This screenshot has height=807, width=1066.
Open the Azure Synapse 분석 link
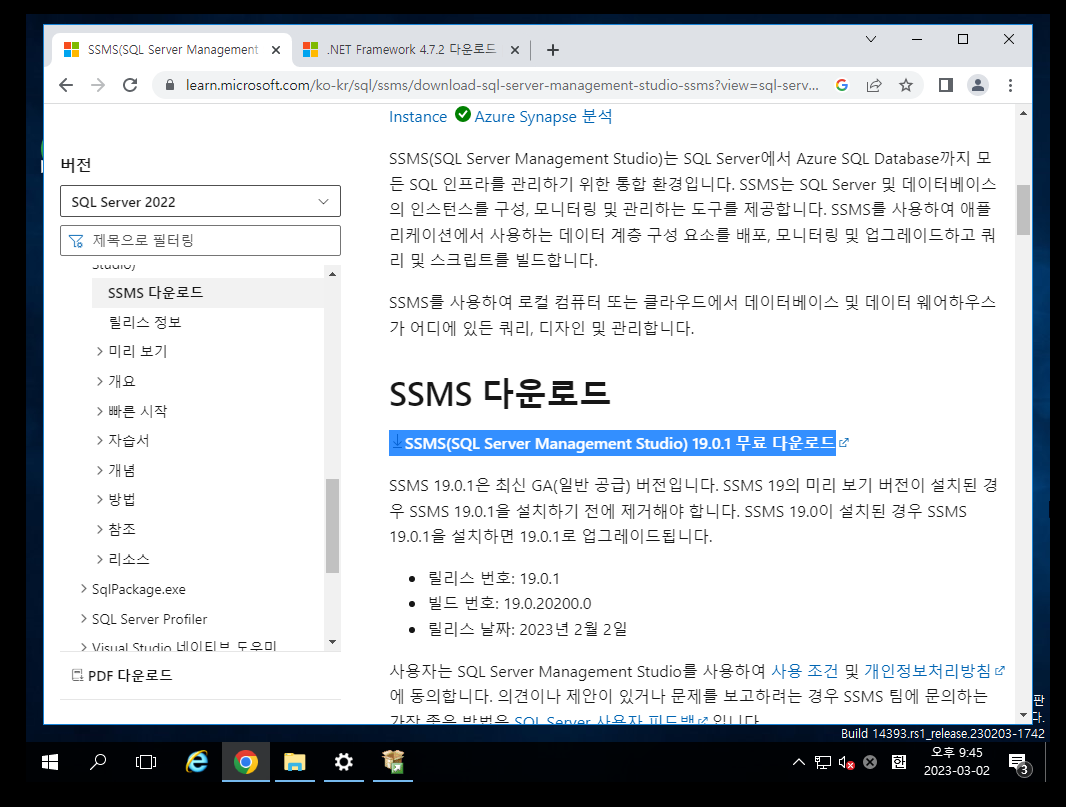pos(543,117)
